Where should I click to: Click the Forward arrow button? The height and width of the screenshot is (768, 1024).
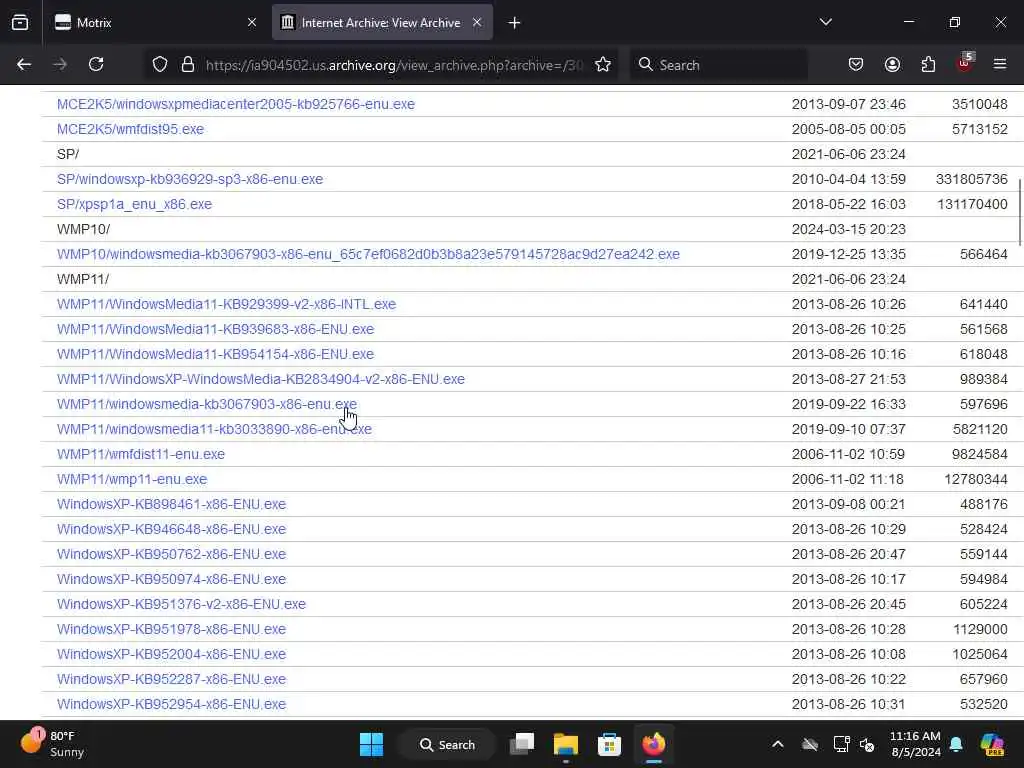60,64
